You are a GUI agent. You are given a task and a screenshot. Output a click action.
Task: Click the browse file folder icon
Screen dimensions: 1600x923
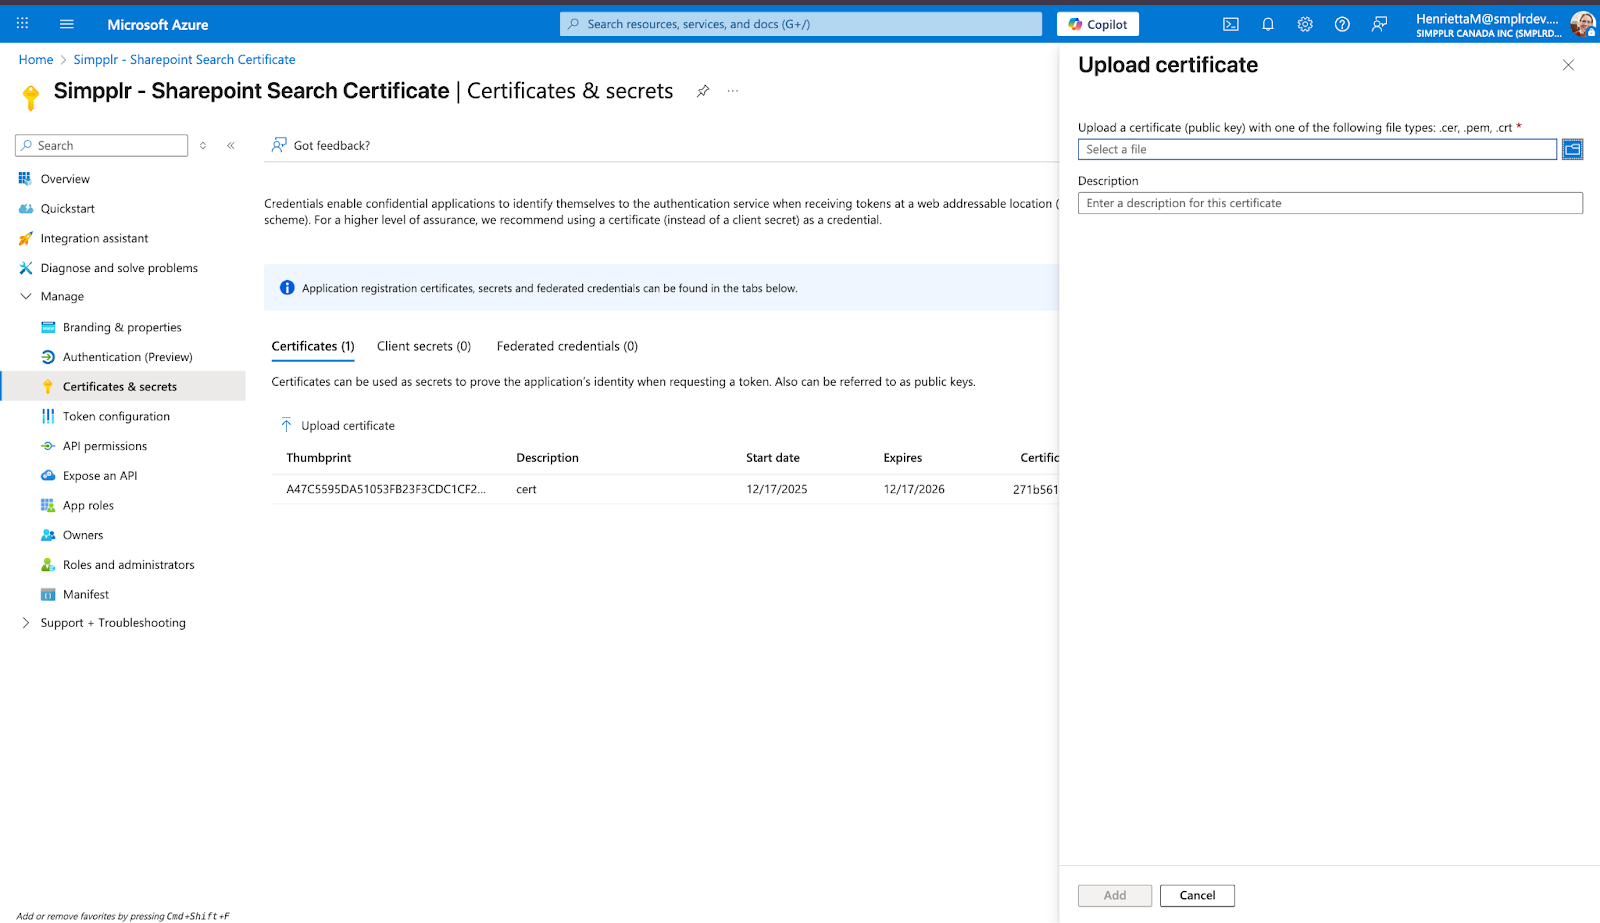pos(1572,149)
